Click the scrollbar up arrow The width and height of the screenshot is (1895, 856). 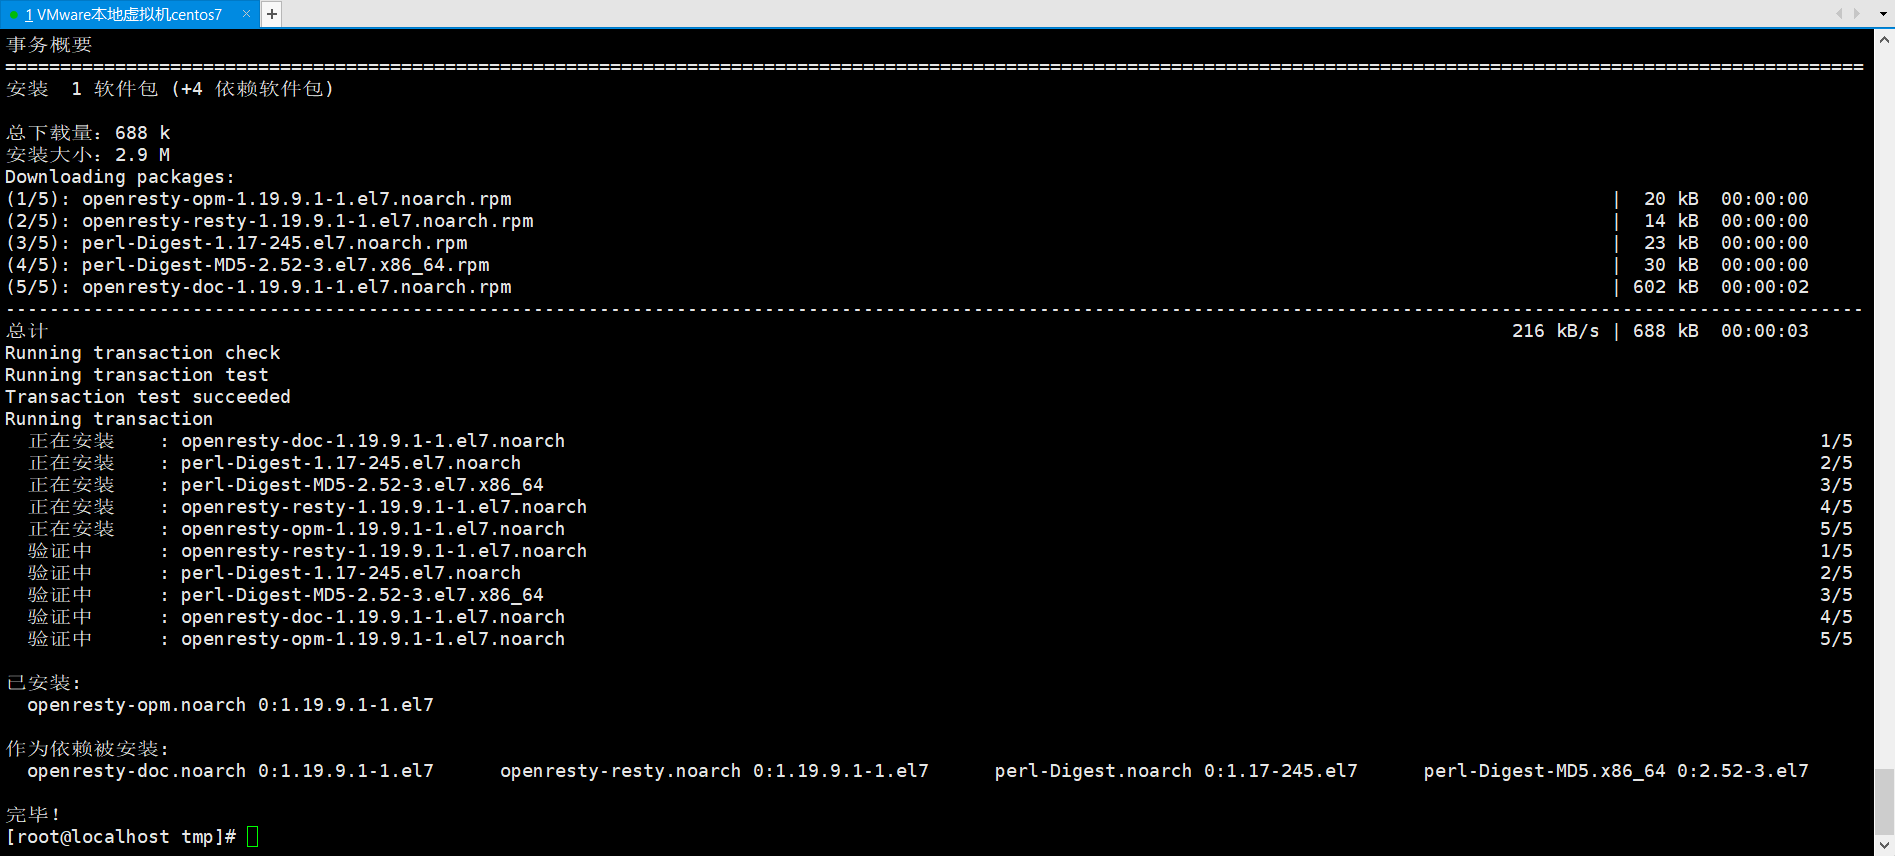pos(1884,40)
